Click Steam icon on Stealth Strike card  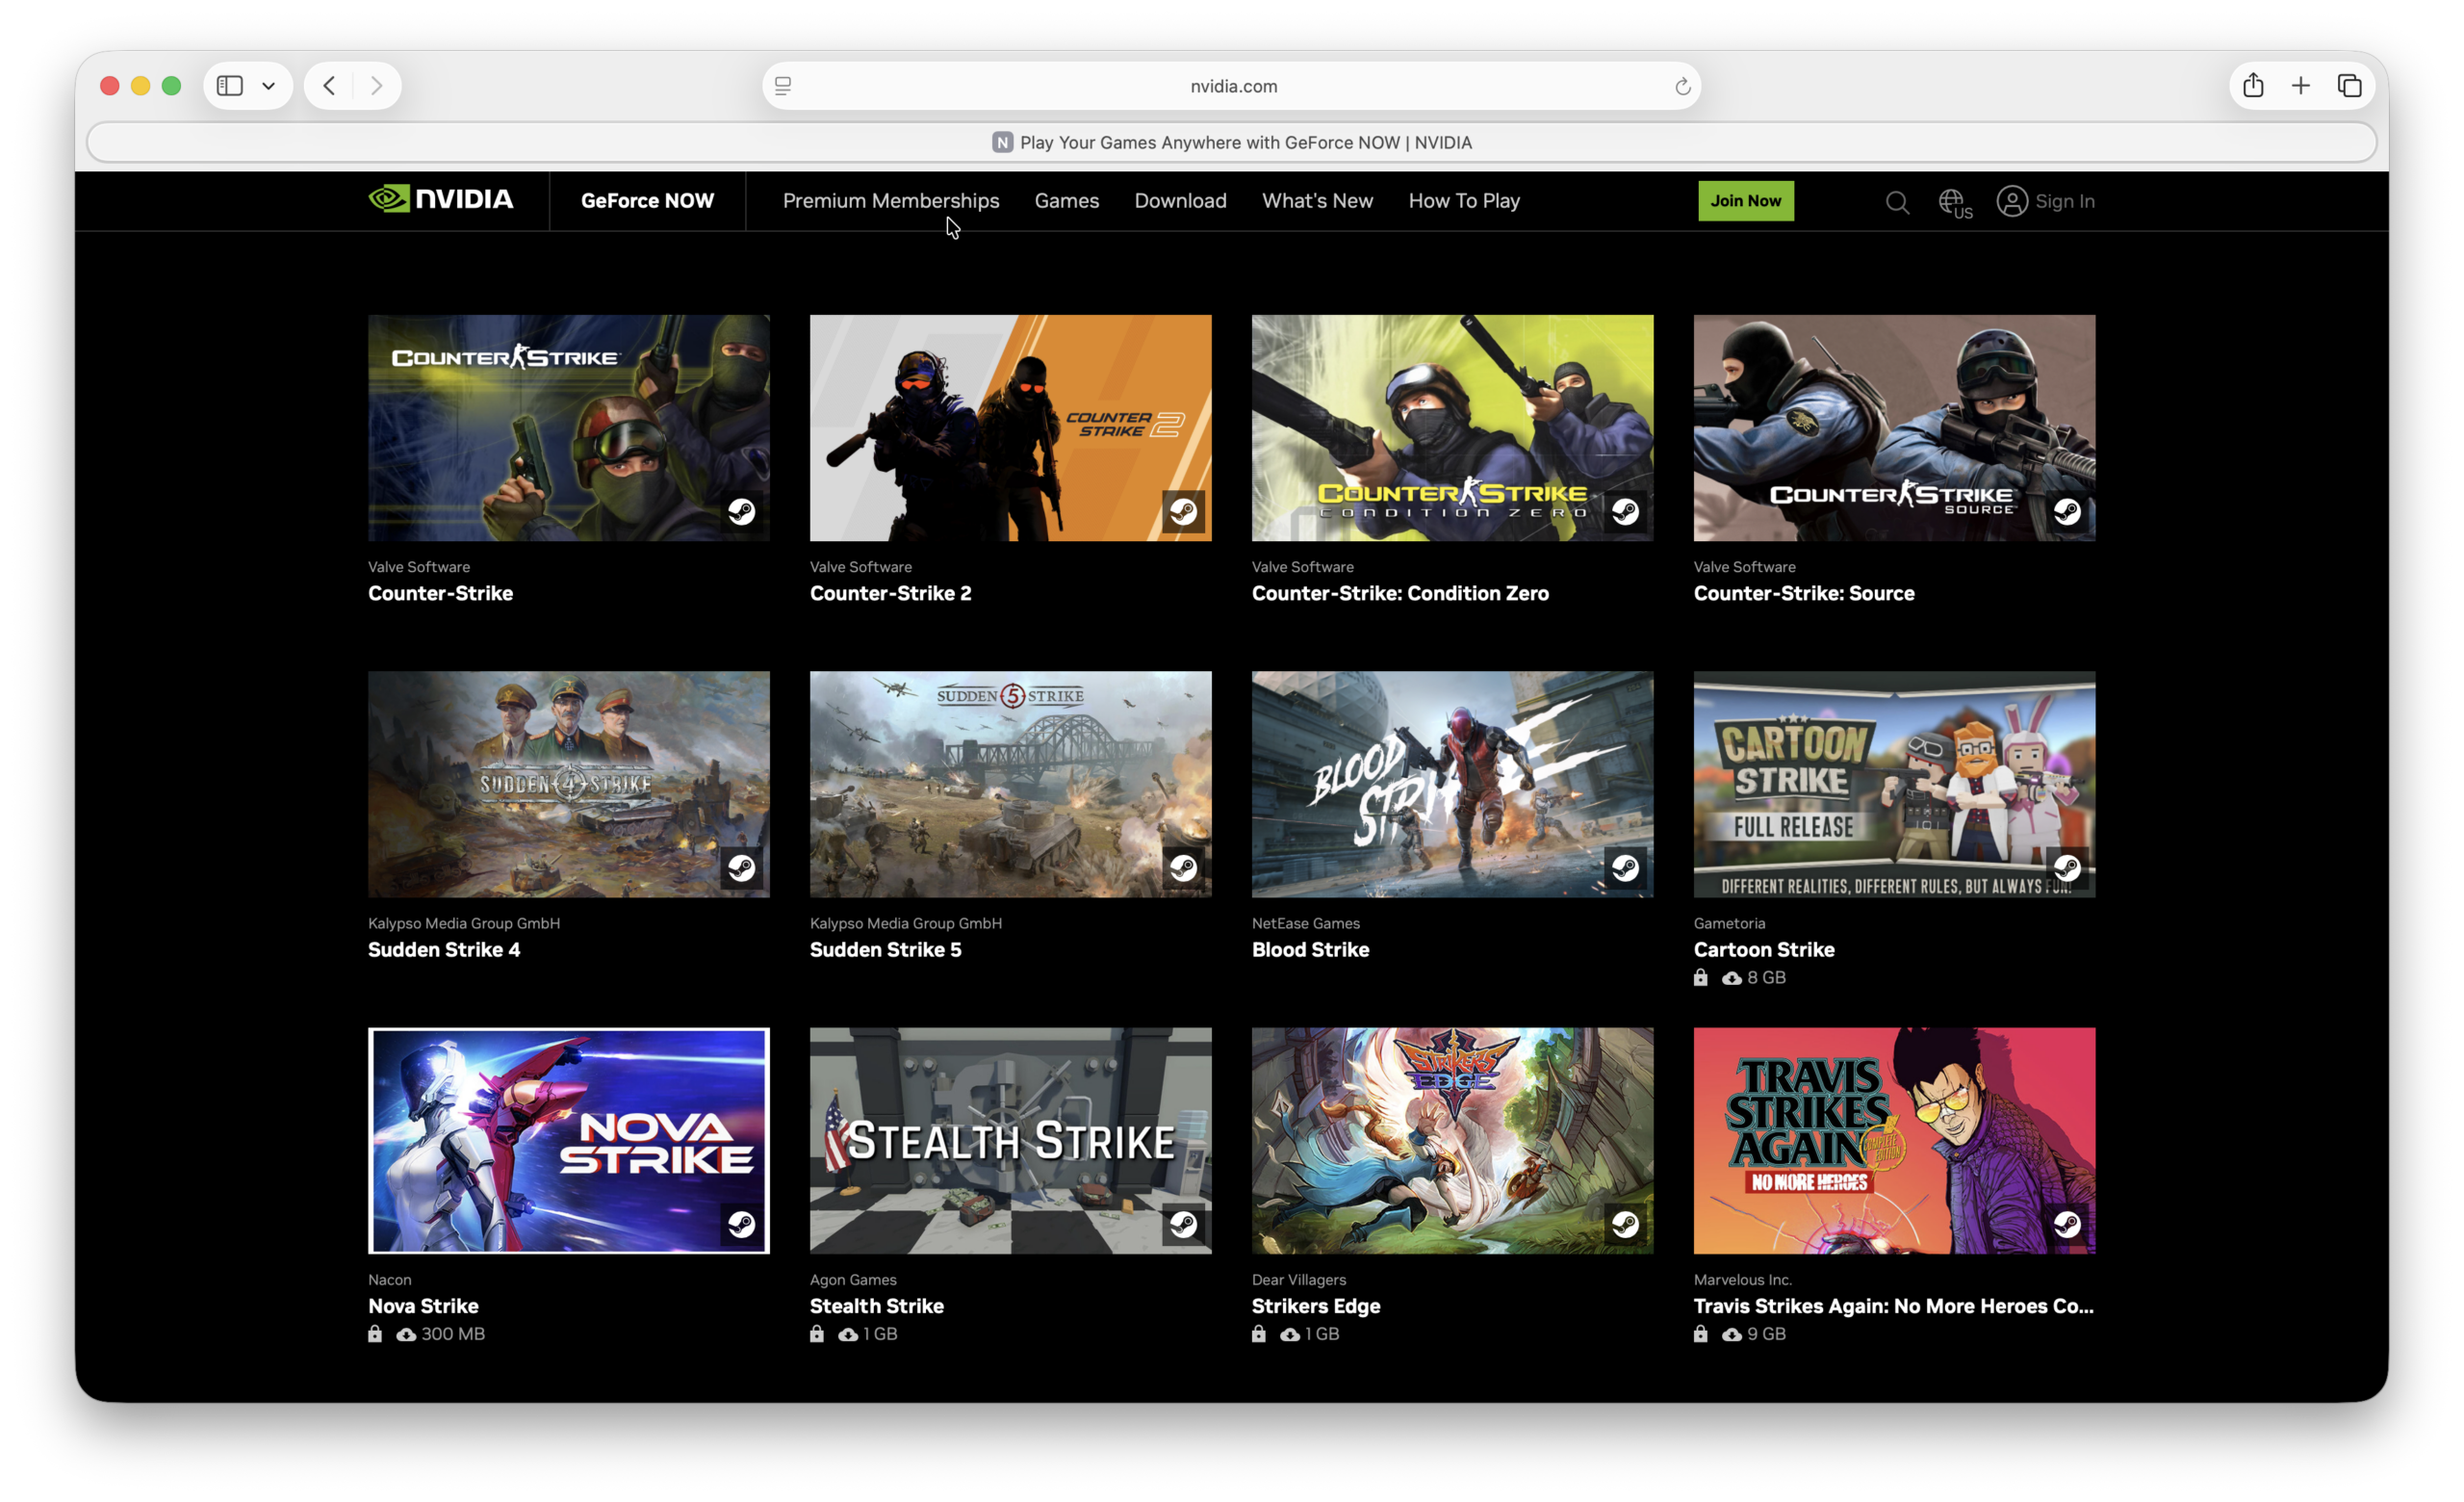pyautogui.click(x=1183, y=1224)
